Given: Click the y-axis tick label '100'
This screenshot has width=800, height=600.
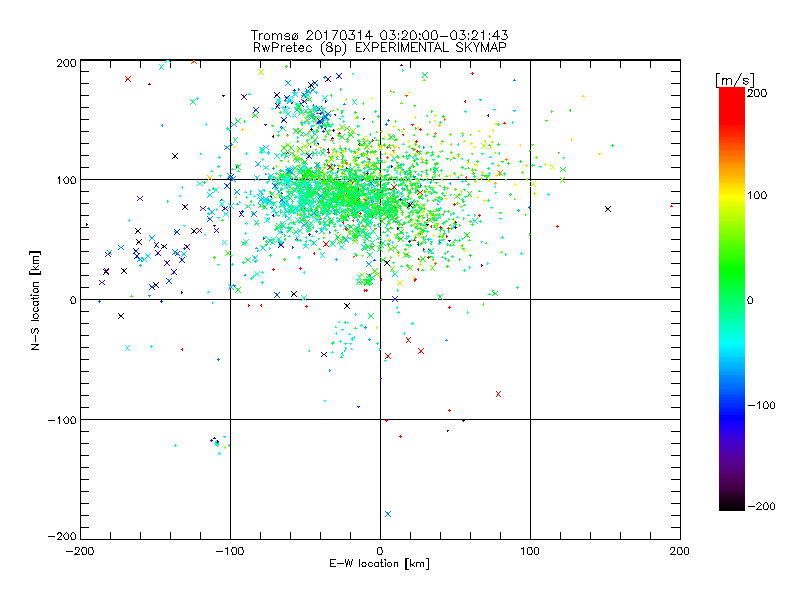Looking at the screenshot, I should tap(66, 180).
